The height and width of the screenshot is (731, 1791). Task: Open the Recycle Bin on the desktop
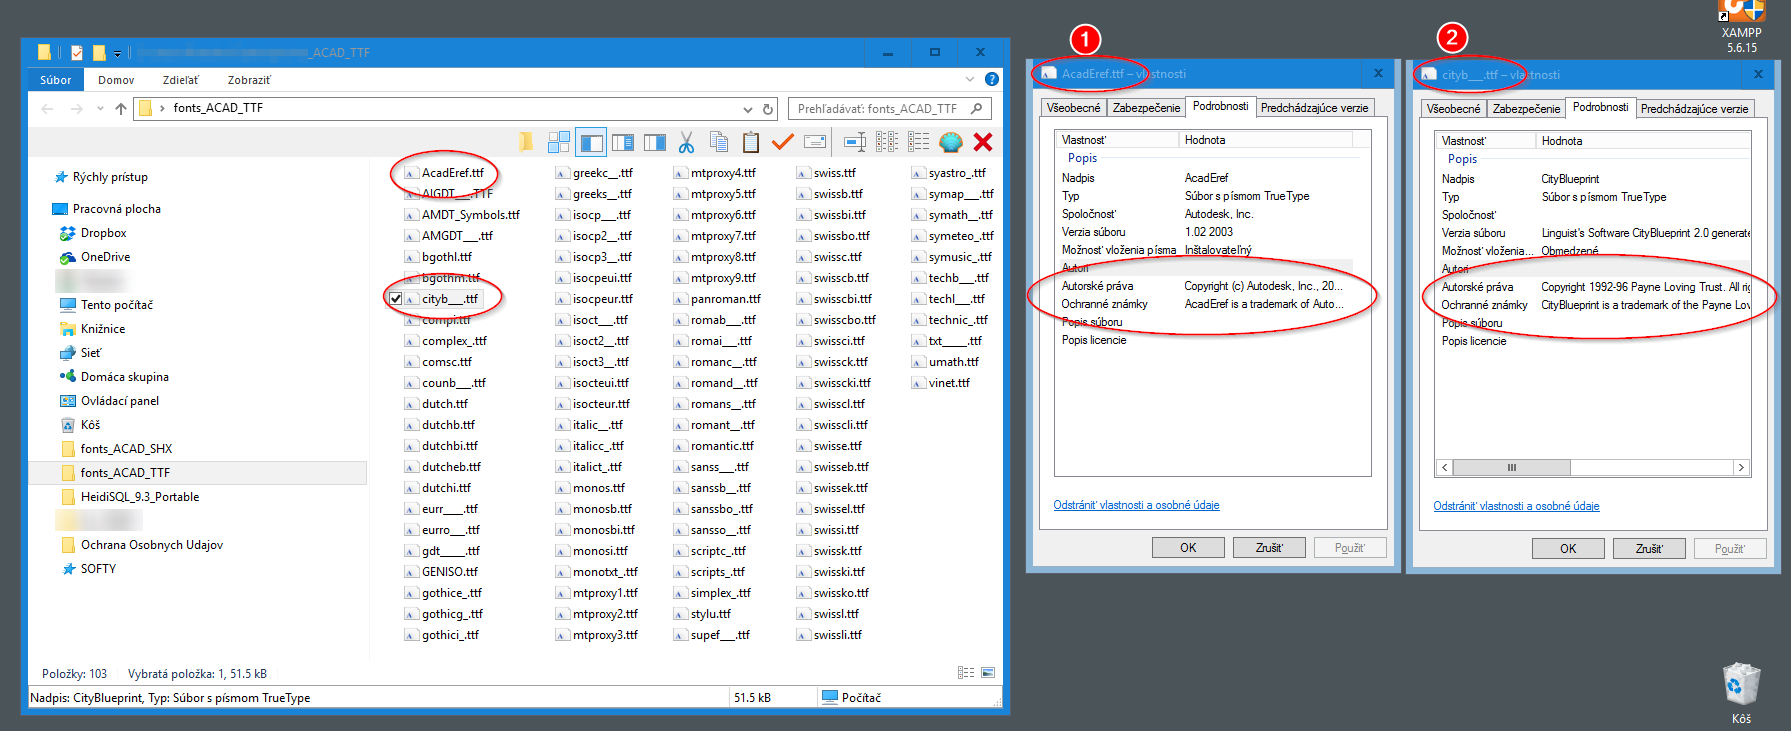point(1741,686)
